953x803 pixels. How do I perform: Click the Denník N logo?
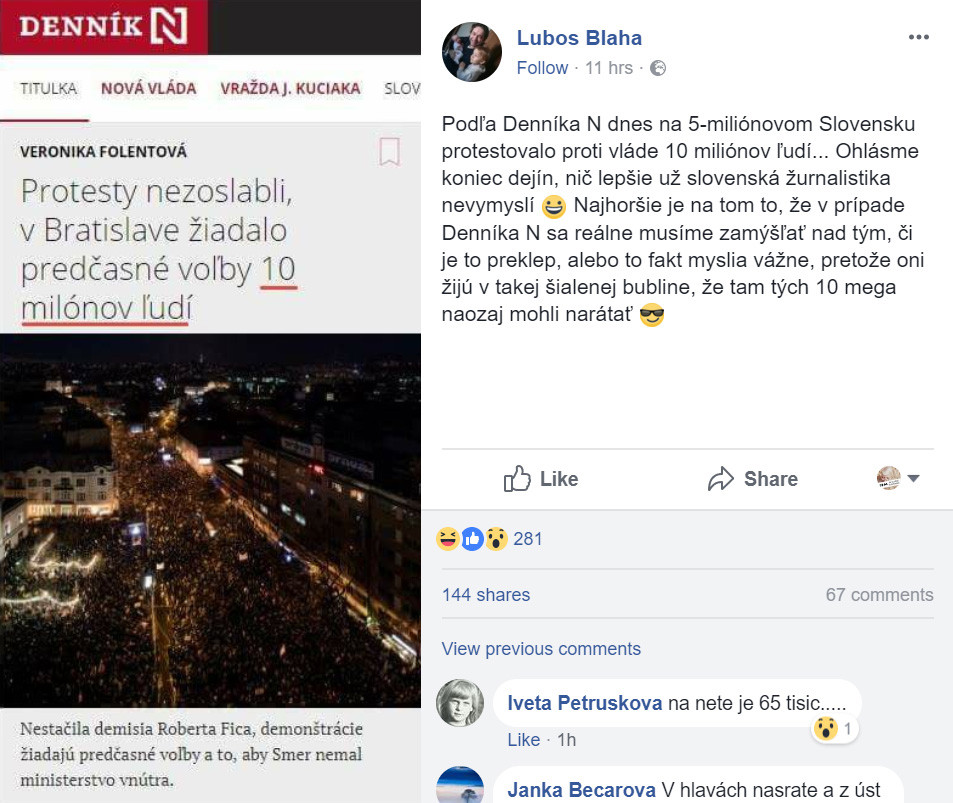click(x=103, y=26)
